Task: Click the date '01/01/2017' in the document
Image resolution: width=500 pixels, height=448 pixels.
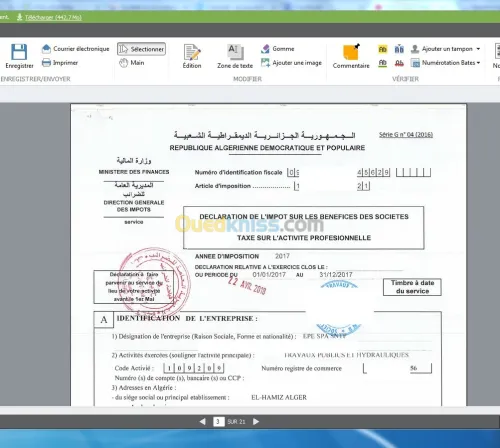Action: 269,275
